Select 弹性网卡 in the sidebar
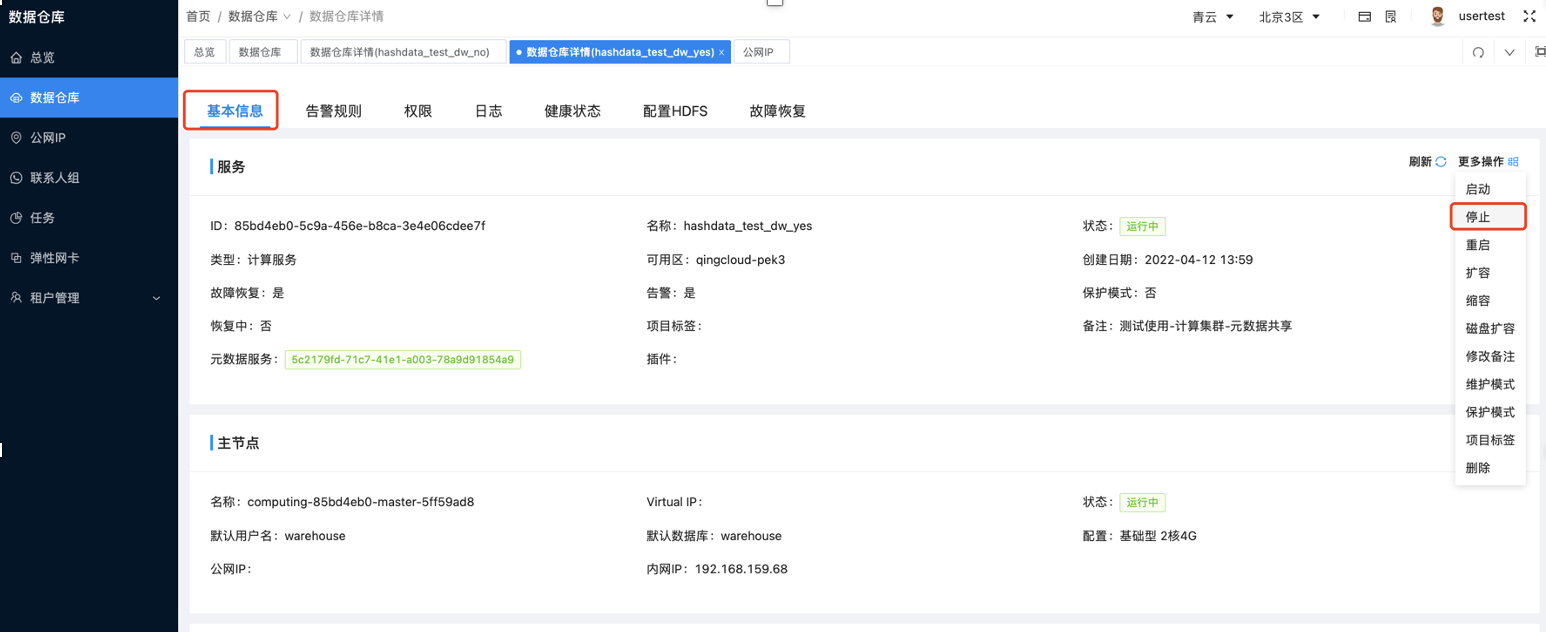Image resolution: width=1546 pixels, height=632 pixels. pyautogui.click(x=55, y=257)
